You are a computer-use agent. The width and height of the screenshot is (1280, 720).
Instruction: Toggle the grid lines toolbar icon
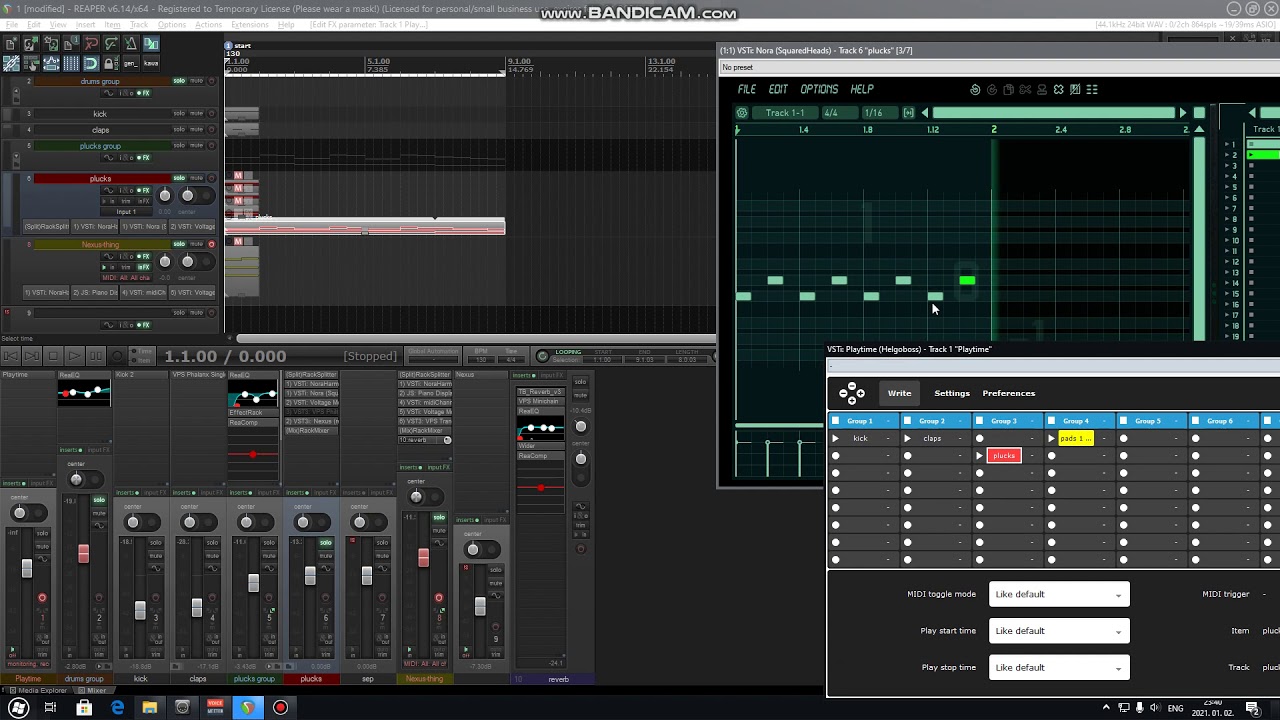point(71,64)
